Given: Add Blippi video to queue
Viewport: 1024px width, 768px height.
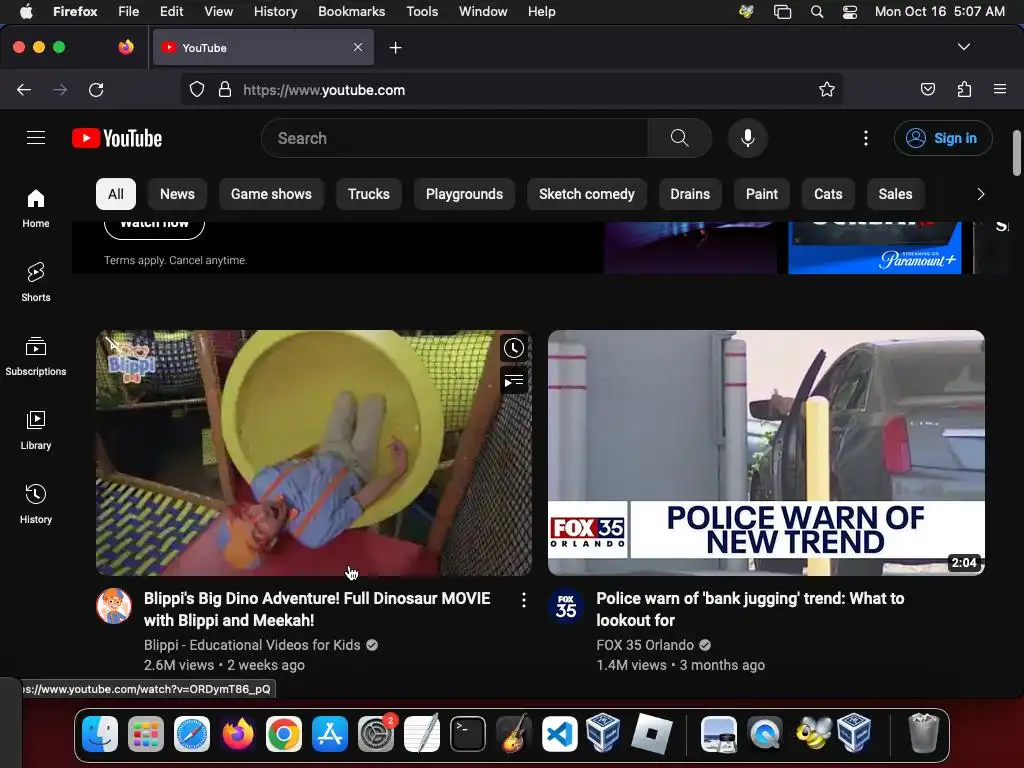Looking at the screenshot, I should 514,381.
